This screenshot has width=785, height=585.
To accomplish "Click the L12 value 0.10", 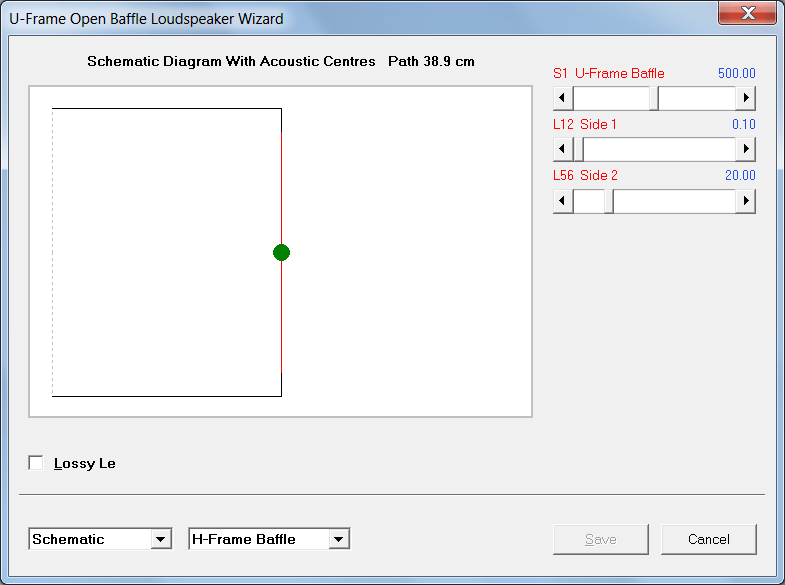I will click(x=743, y=125).
